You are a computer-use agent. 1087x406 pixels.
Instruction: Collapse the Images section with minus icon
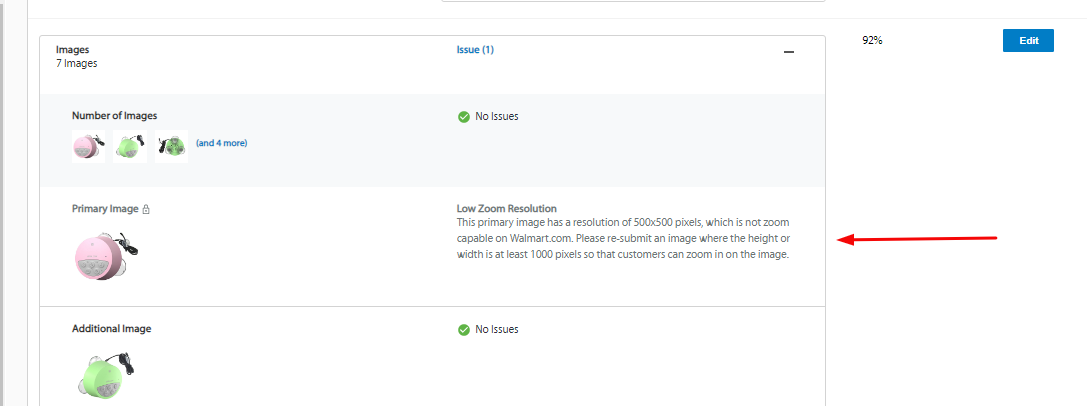pos(789,52)
